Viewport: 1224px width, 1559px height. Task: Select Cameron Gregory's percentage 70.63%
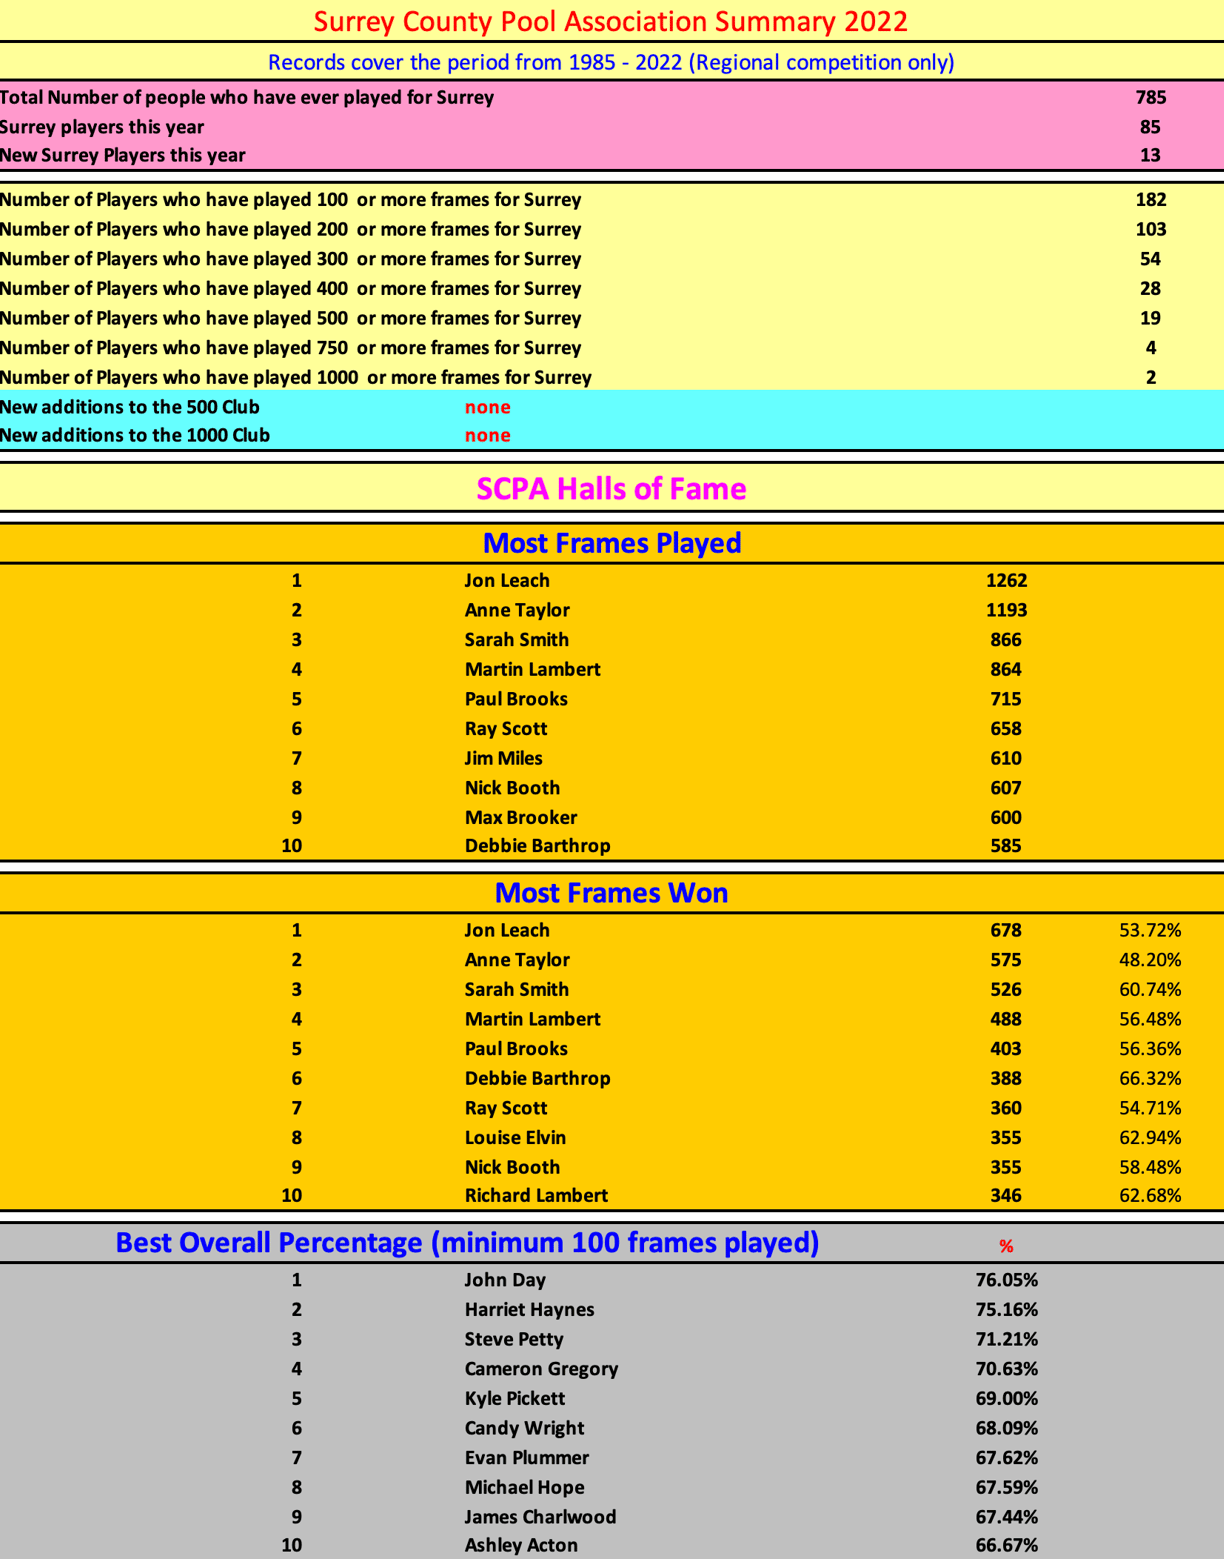[x=1007, y=1370]
